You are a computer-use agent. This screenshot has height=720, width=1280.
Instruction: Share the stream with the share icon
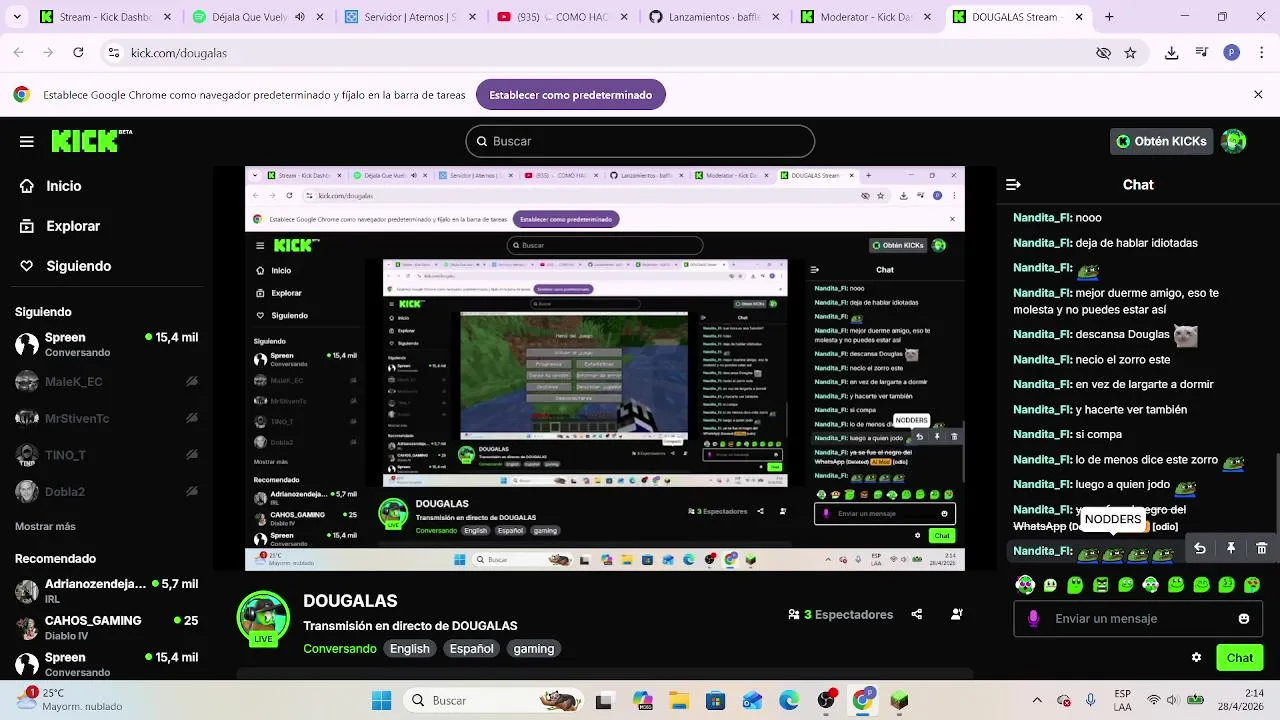pyautogui.click(x=917, y=614)
